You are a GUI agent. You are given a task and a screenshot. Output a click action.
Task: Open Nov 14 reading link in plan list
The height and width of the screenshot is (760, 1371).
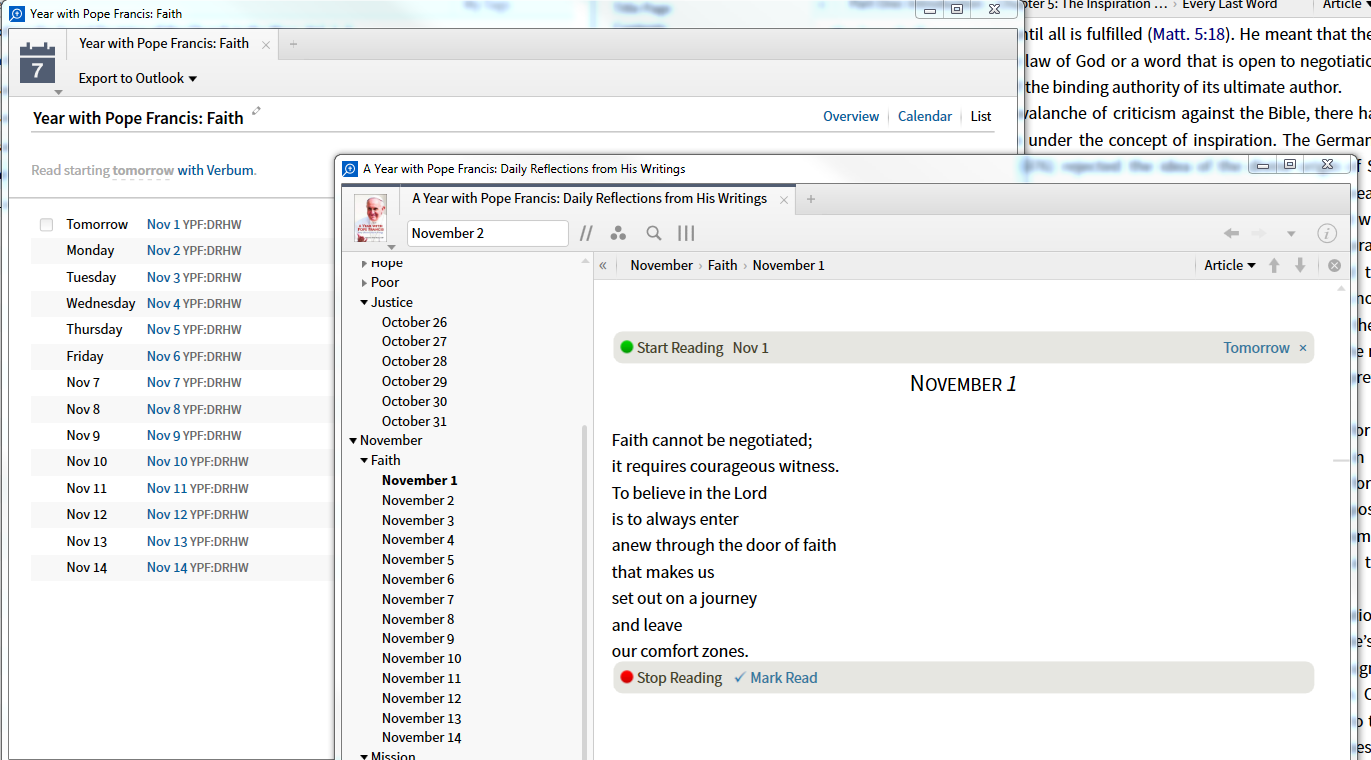[167, 567]
